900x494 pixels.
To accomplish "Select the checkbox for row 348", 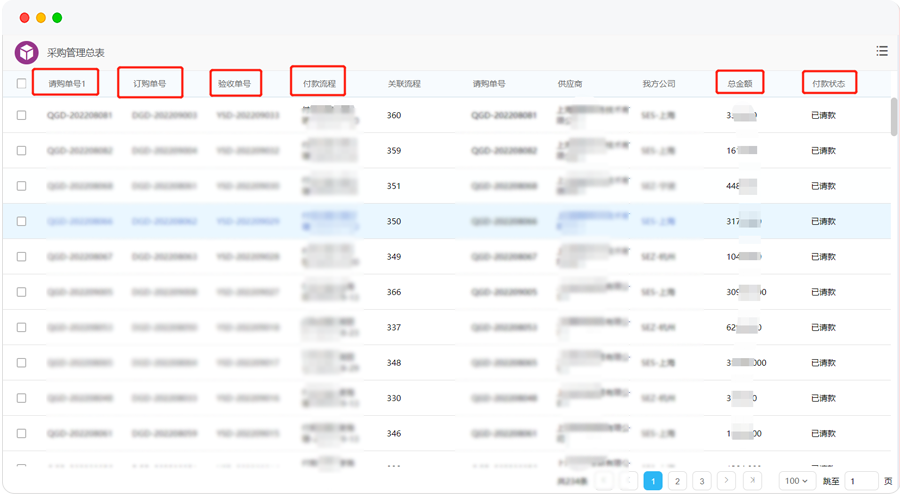I will point(21,363).
